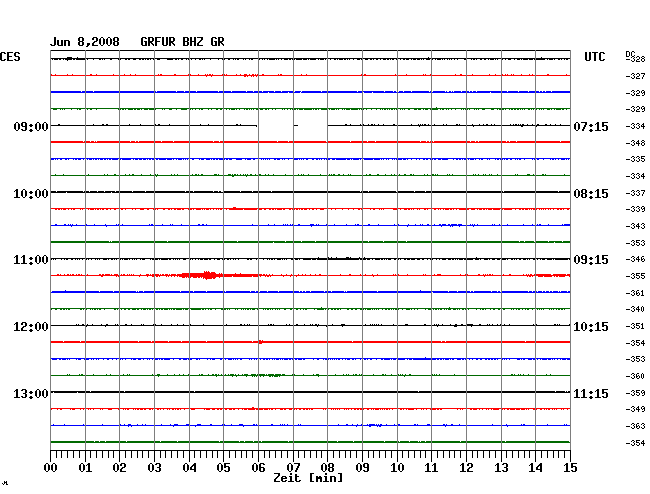The height and width of the screenshot is (494, 650).
Task: Click the date label "Jun 8,2008"
Action: [x=85, y=42]
